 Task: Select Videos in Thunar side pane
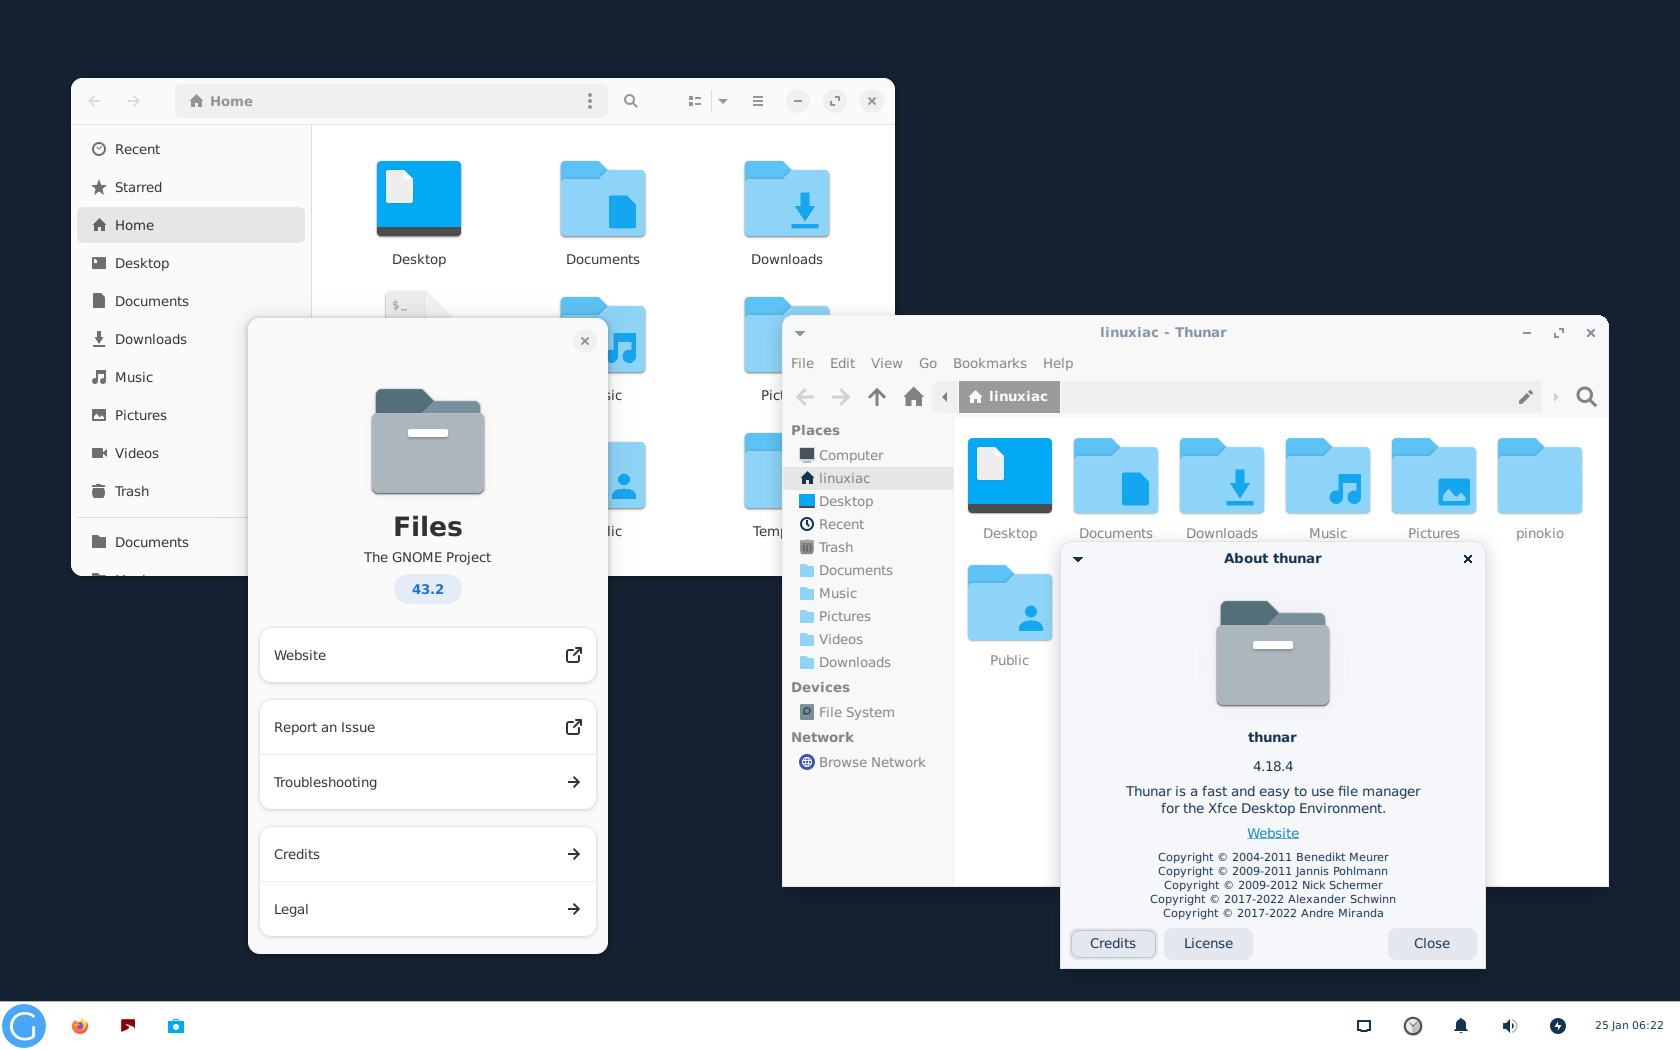click(868, 639)
